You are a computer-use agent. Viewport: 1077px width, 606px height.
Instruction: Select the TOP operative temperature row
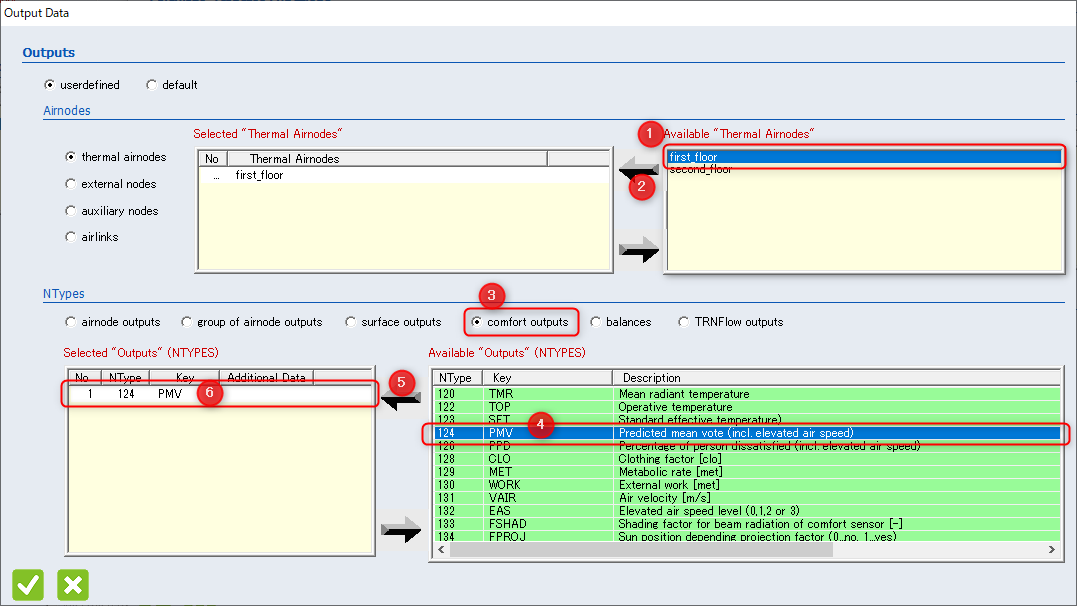(747, 407)
